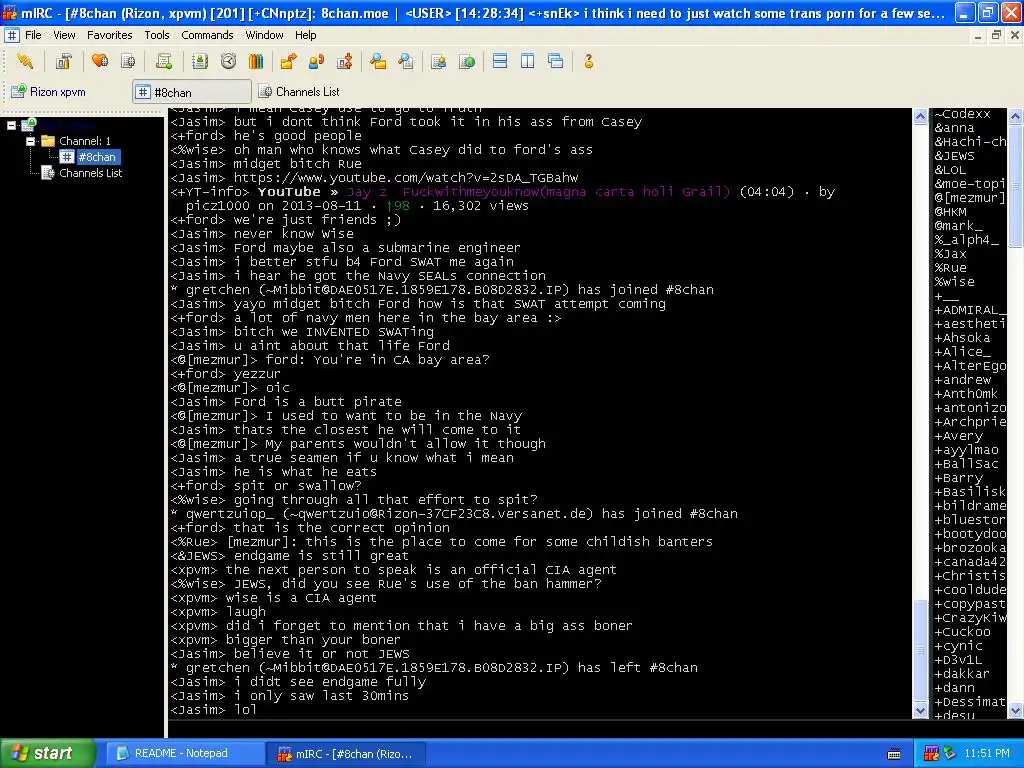Open Received Files magnifier-folder icon
Screen dimensions: 1024x768
tap(378, 61)
